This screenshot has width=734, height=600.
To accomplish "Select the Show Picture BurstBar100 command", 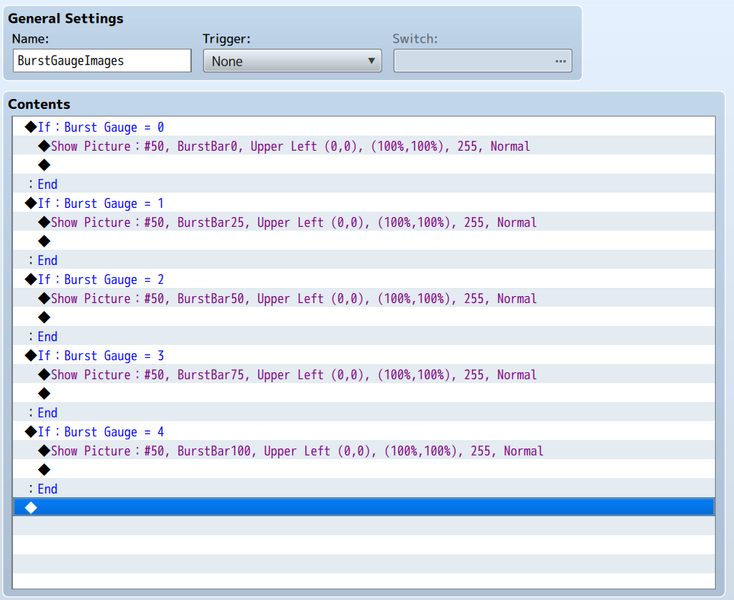I will point(297,451).
